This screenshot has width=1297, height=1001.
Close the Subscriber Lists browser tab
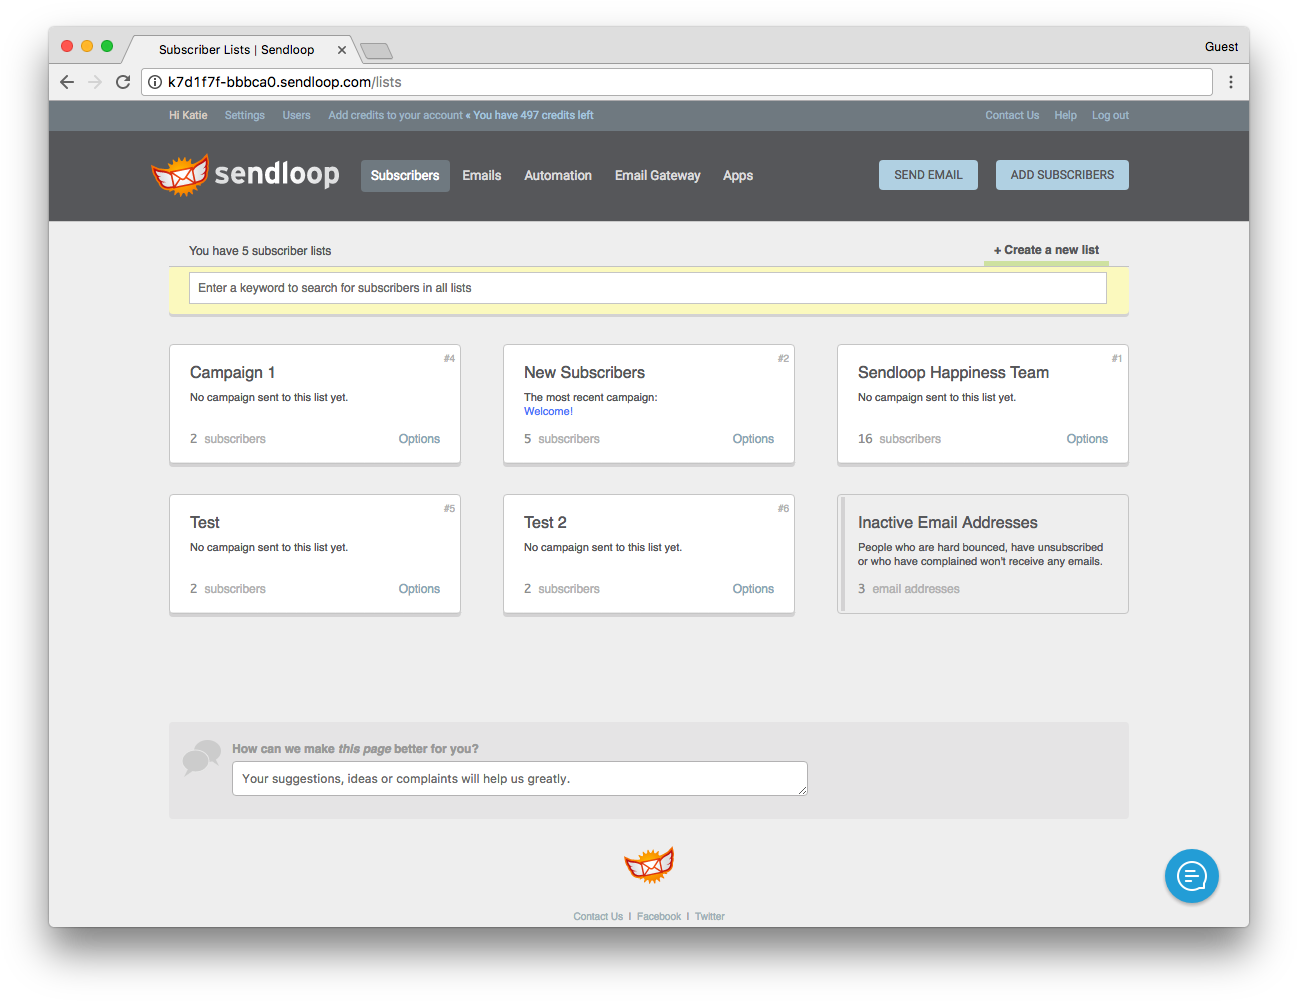[x=342, y=50]
